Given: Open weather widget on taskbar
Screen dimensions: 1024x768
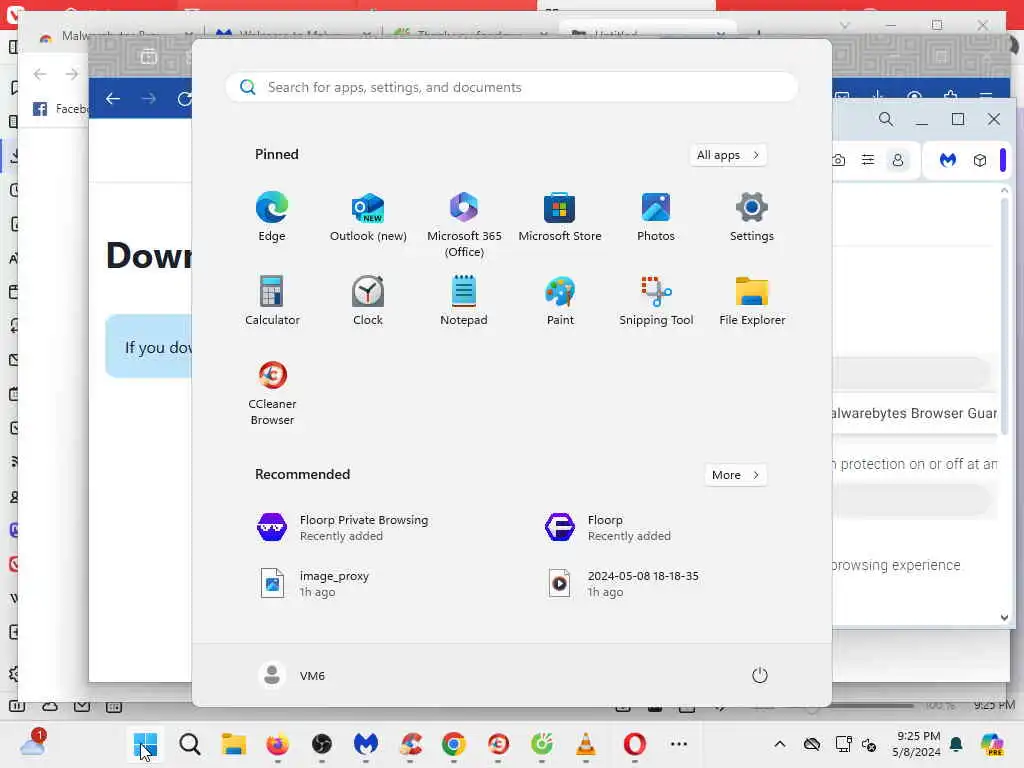Looking at the screenshot, I should (x=31, y=744).
